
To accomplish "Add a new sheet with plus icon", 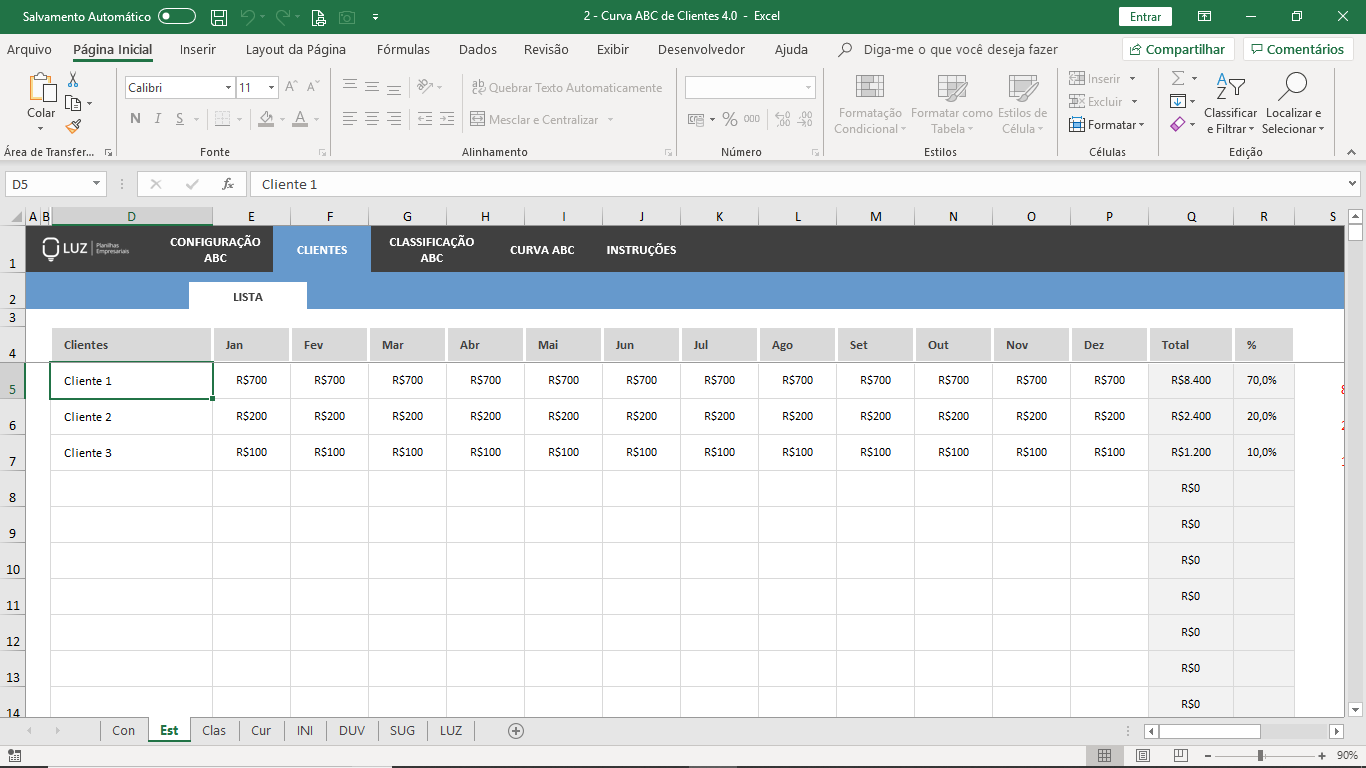I will click(516, 731).
